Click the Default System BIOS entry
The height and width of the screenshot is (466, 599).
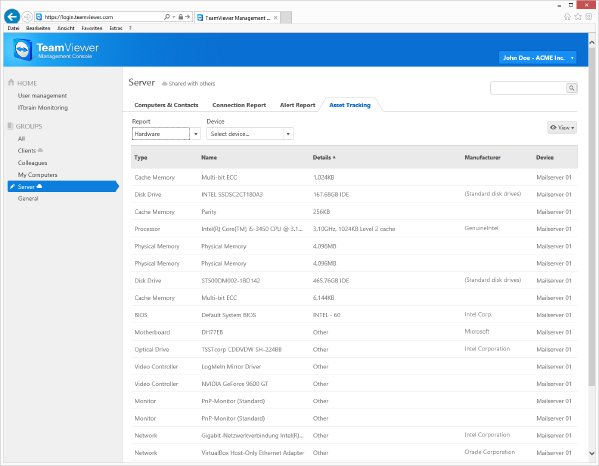pyautogui.click(x=229, y=315)
